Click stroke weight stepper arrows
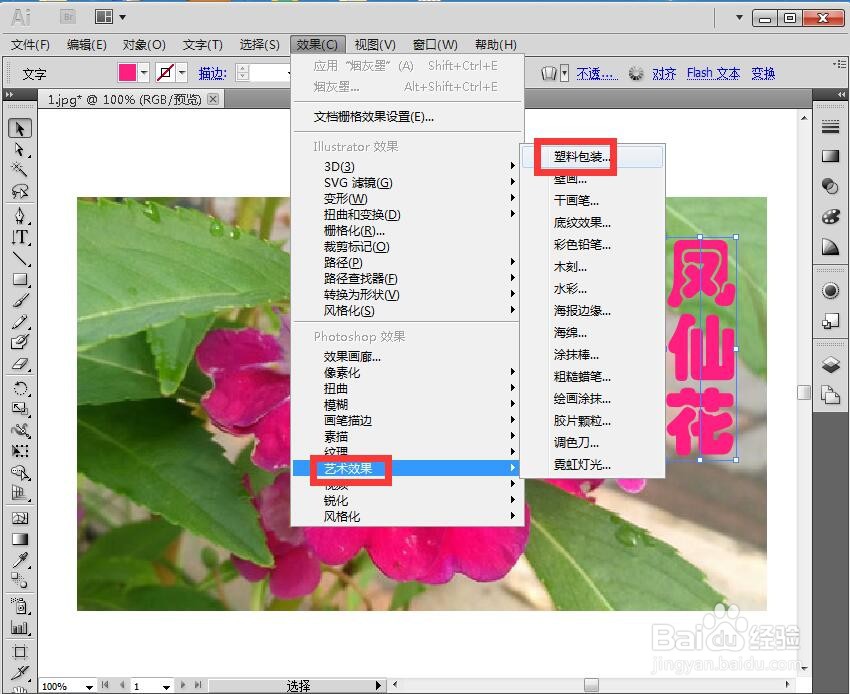This screenshot has width=850, height=694. [x=243, y=72]
